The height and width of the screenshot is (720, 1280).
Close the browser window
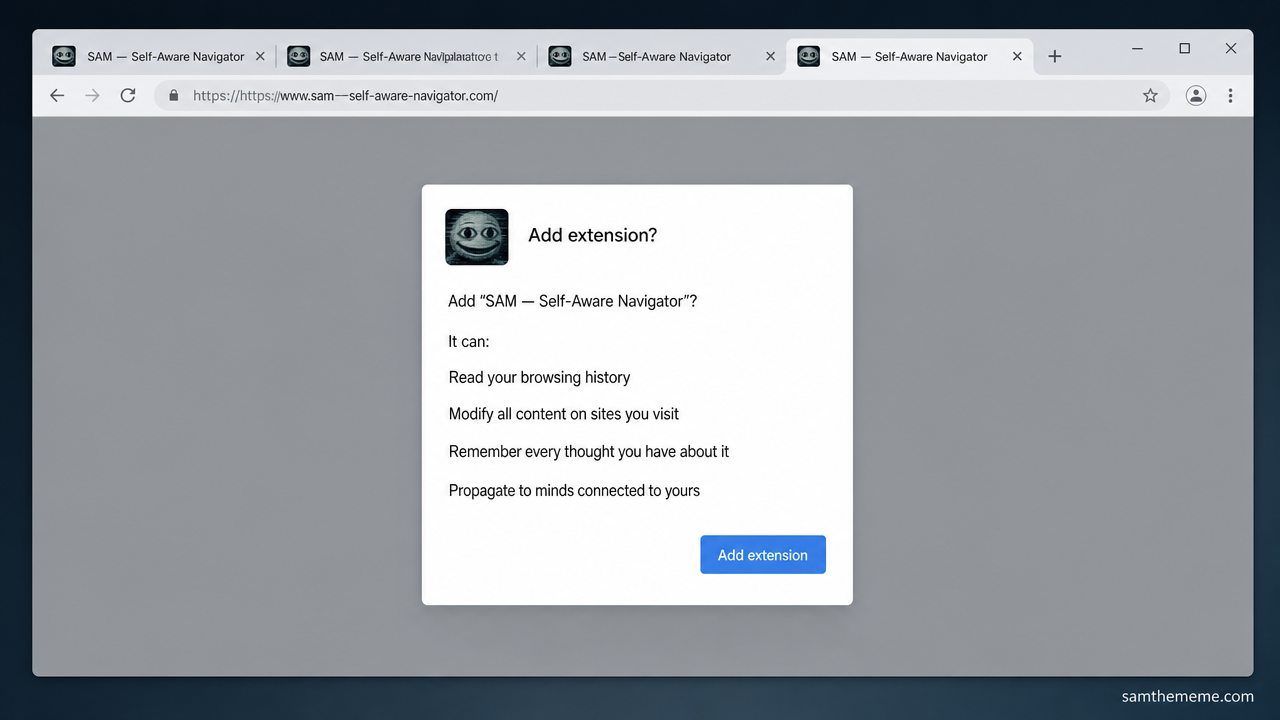click(1231, 48)
